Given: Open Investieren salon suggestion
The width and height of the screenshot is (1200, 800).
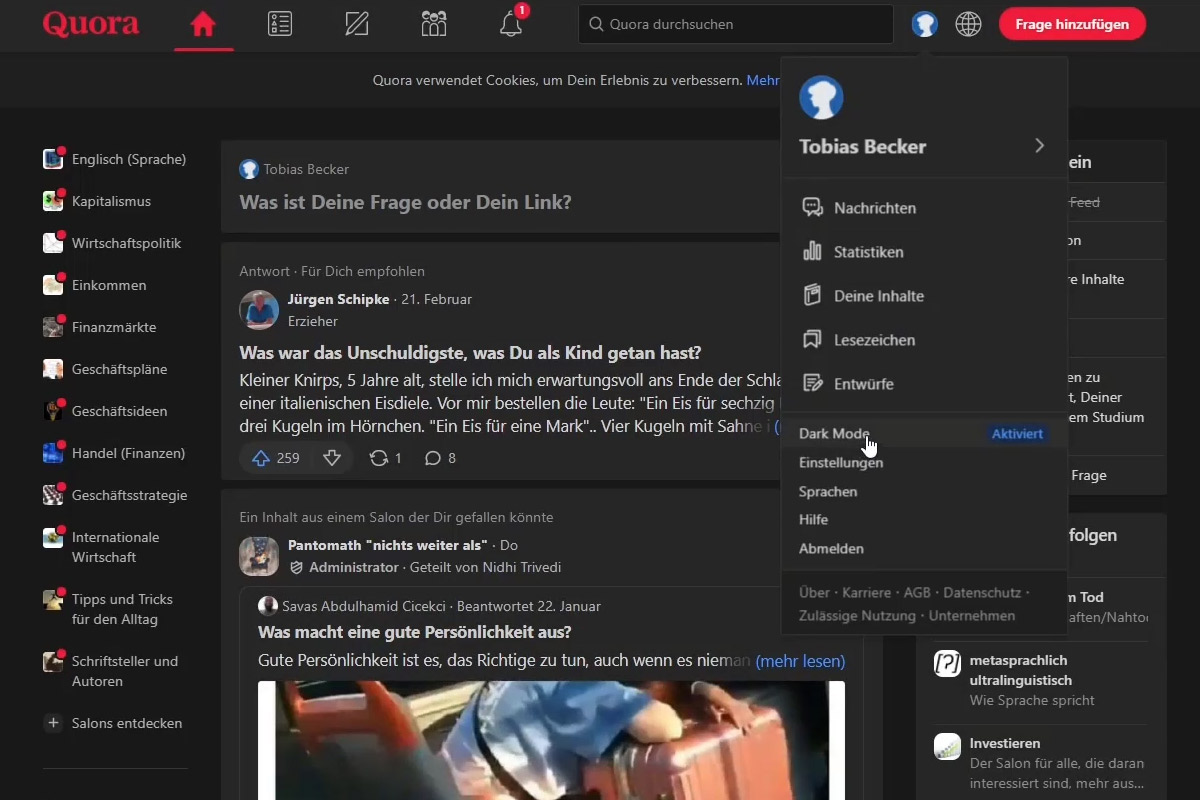Looking at the screenshot, I should click(1005, 743).
